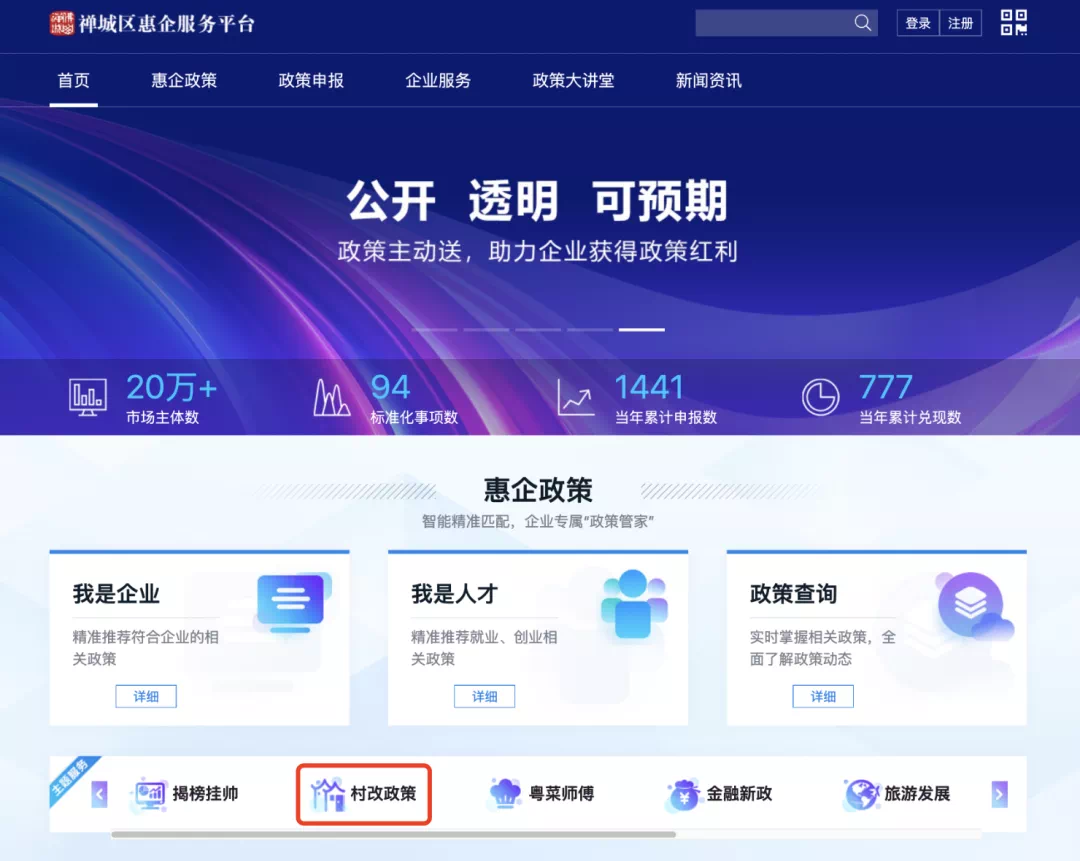
Task: Go to 政策申报 menu
Action: point(311,81)
